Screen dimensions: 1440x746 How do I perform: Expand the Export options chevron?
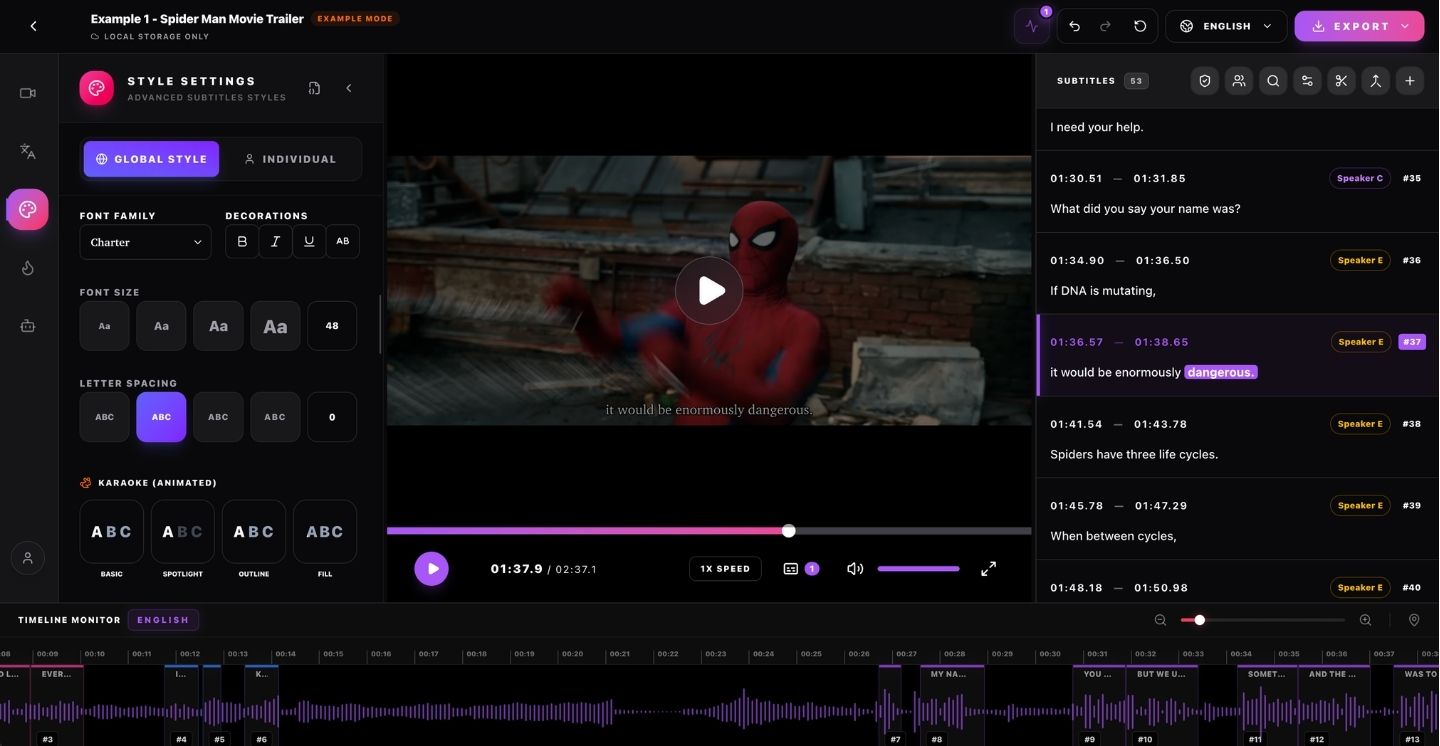pyautogui.click(x=1404, y=26)
